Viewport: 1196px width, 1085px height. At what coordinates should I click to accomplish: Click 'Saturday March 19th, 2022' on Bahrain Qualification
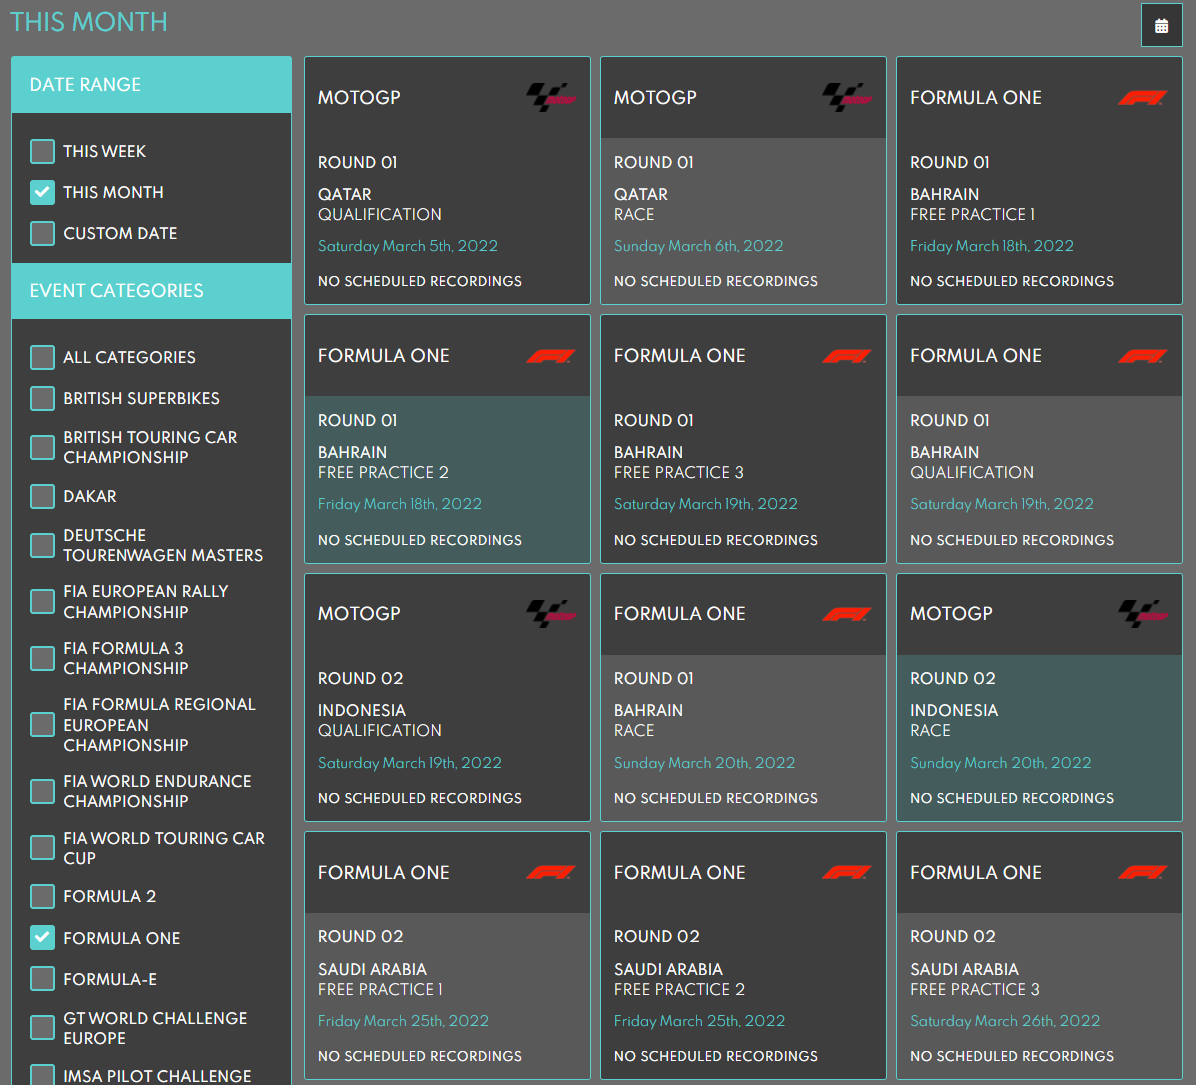(x=1001, y=504)
